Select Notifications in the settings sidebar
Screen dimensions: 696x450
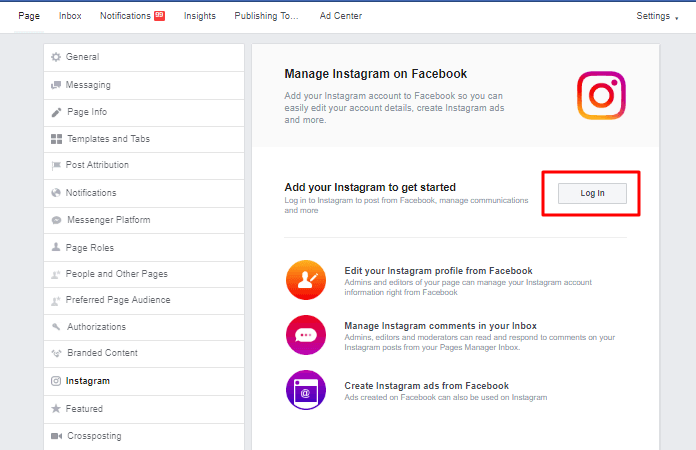pos(144,193)
